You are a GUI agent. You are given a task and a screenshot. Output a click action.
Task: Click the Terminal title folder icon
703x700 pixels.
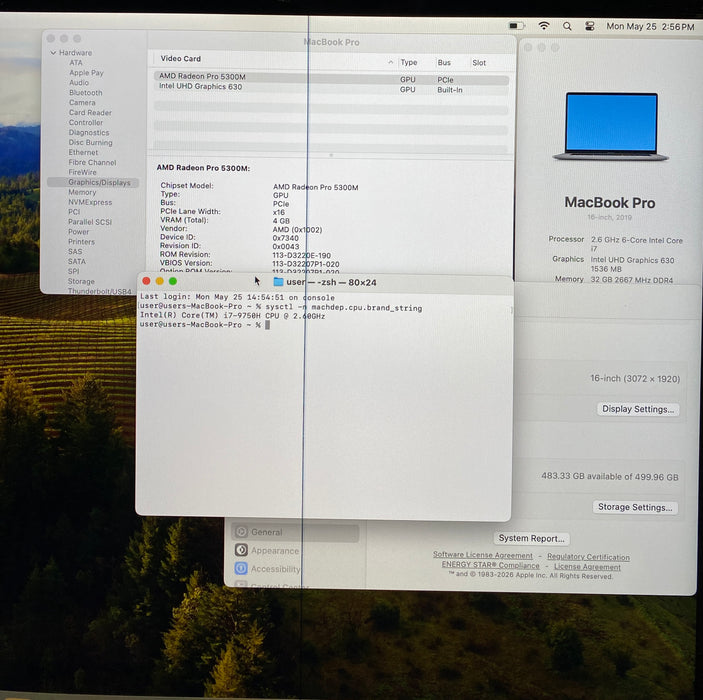coord(278,282)
